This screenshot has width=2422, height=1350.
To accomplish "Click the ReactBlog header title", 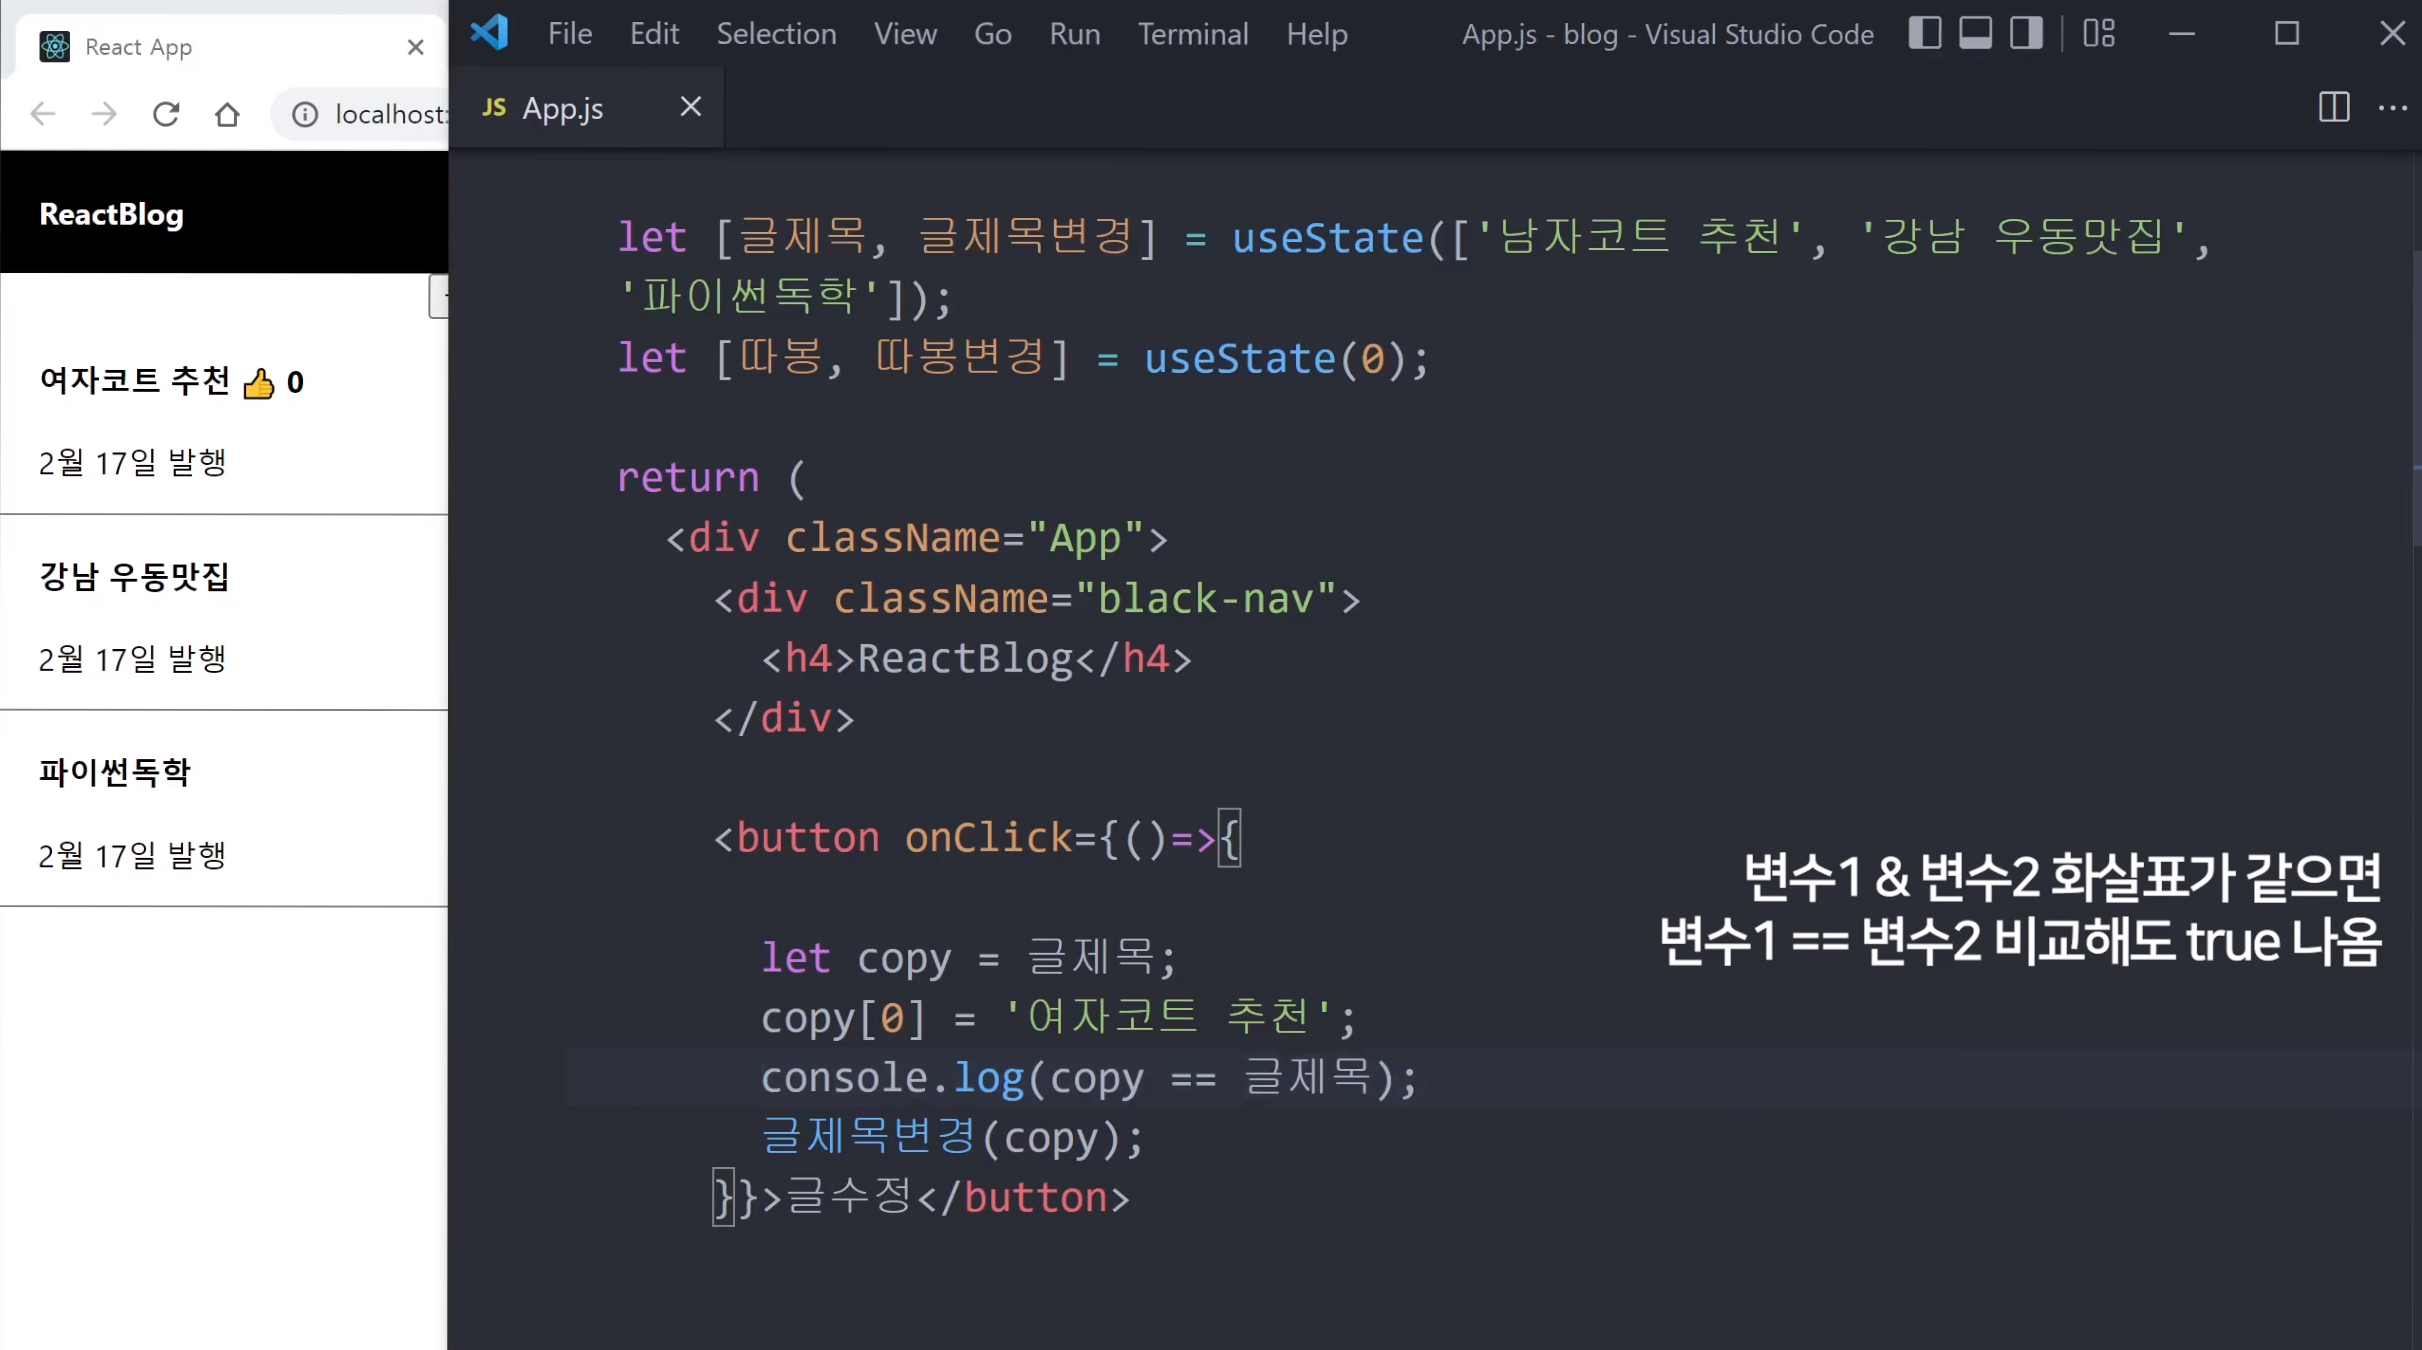I will [111, 214].
